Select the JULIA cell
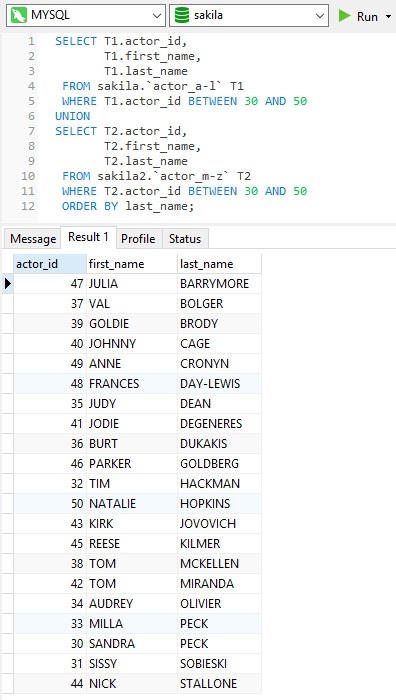Image resolution: width=396 pixels, height=700 pixels. tap(132, 283)
